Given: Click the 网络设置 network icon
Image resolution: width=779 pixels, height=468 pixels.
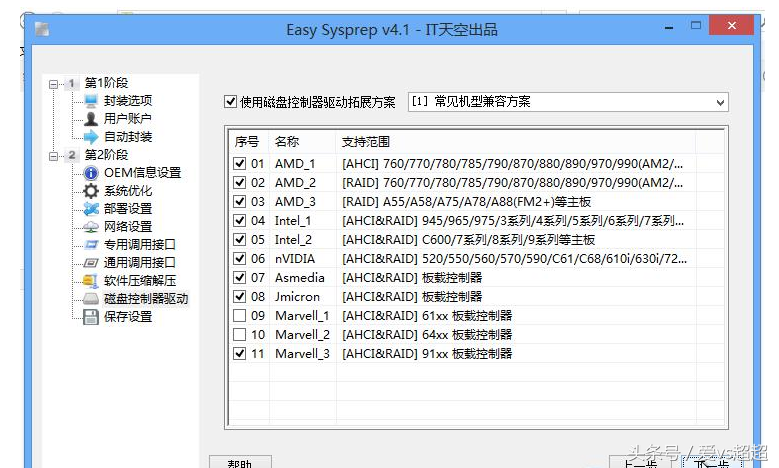Looking at the screenshot, I should (x=91, y=227).
